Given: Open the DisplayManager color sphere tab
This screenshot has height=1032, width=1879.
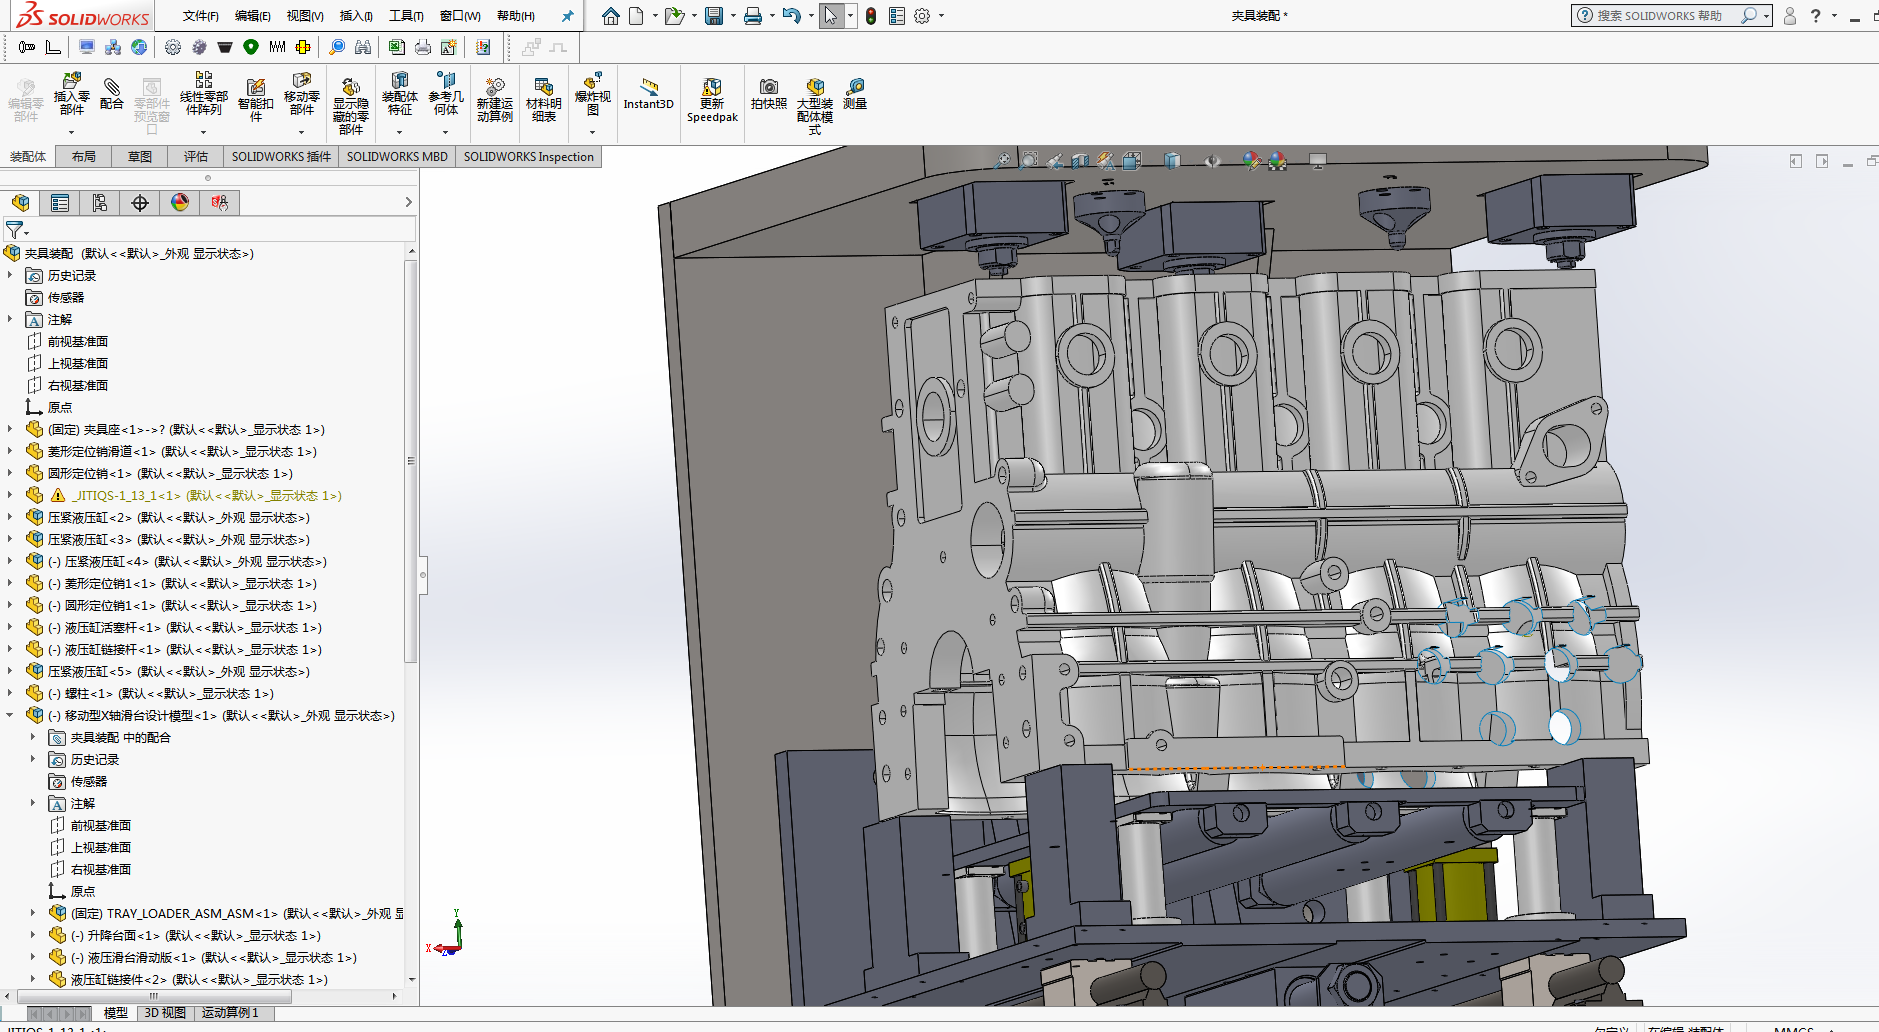Looking at the screenshot, I should pyautogui.click(x=180, y=203).
